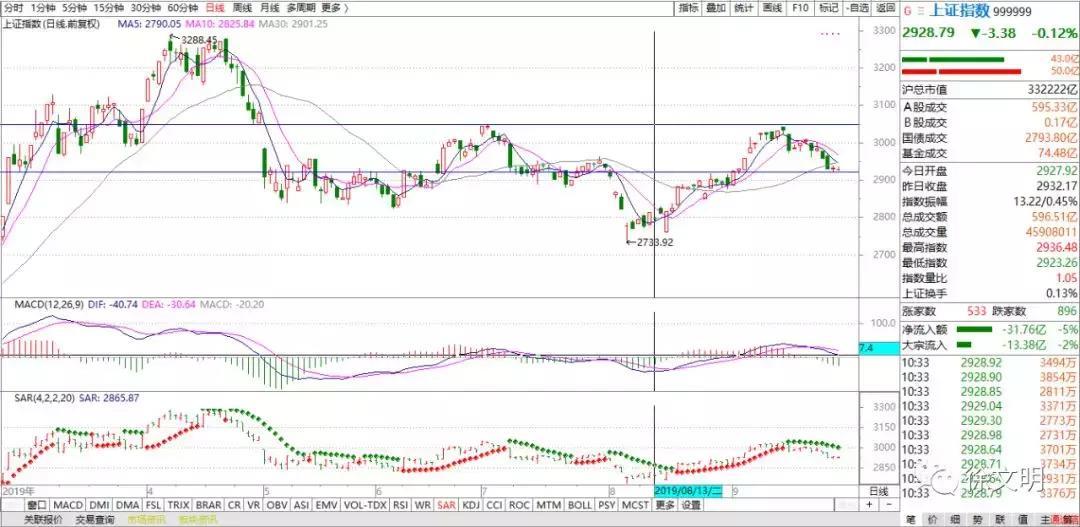Viewport: 1080px width, 527px height.
Task: Open the 标记 marker tool
Action: point(828,7)
